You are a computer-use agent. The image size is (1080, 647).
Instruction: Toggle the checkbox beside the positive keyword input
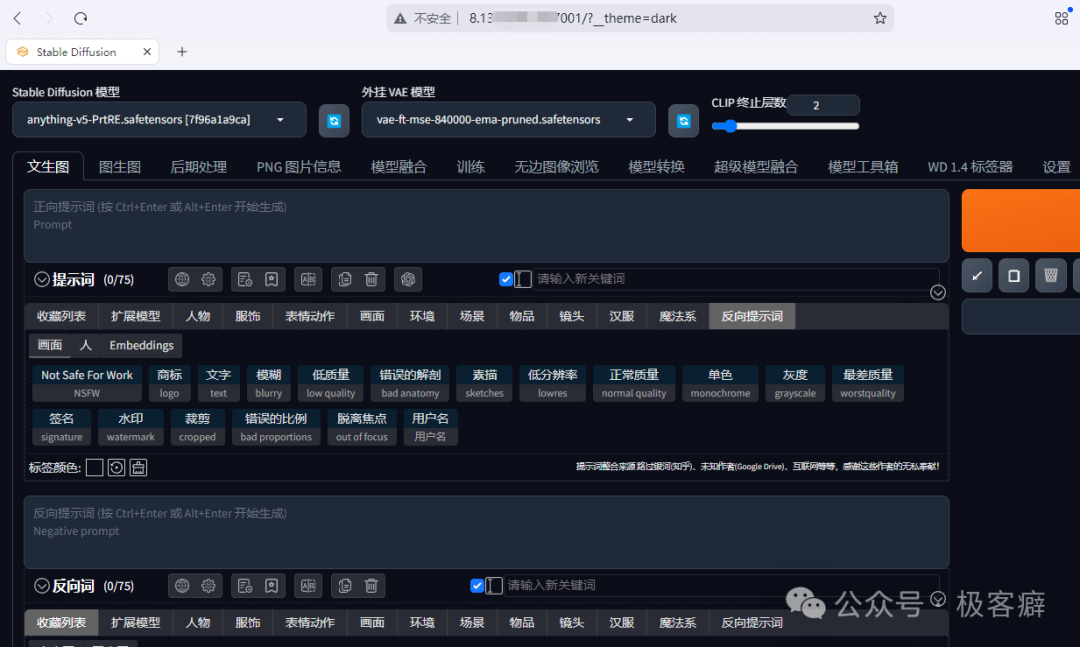coord(506,279)
